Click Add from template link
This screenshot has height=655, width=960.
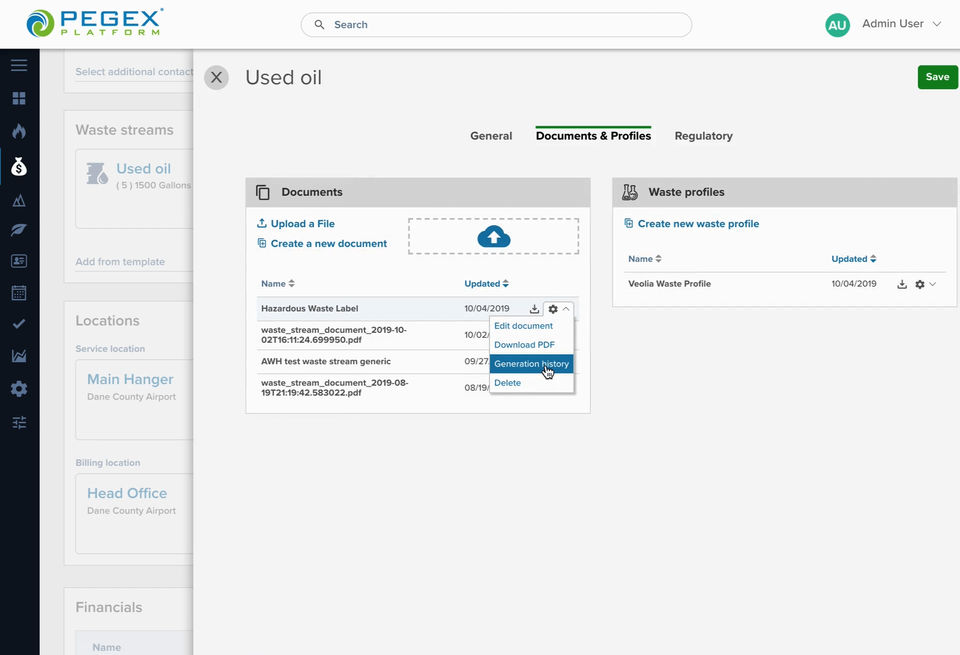pos(120,262)
